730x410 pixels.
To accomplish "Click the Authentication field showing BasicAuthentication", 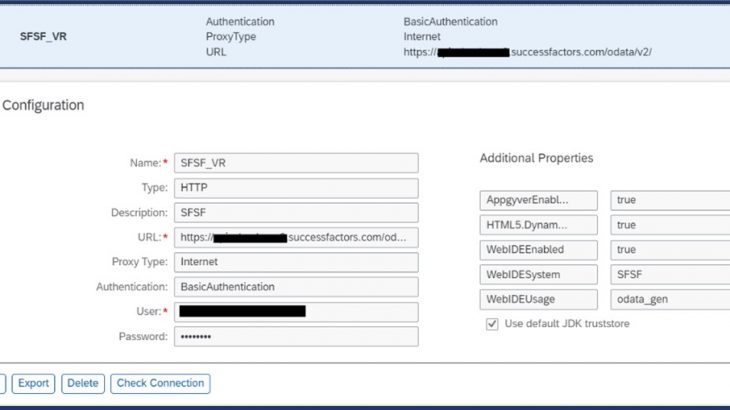I will [296, 287].
